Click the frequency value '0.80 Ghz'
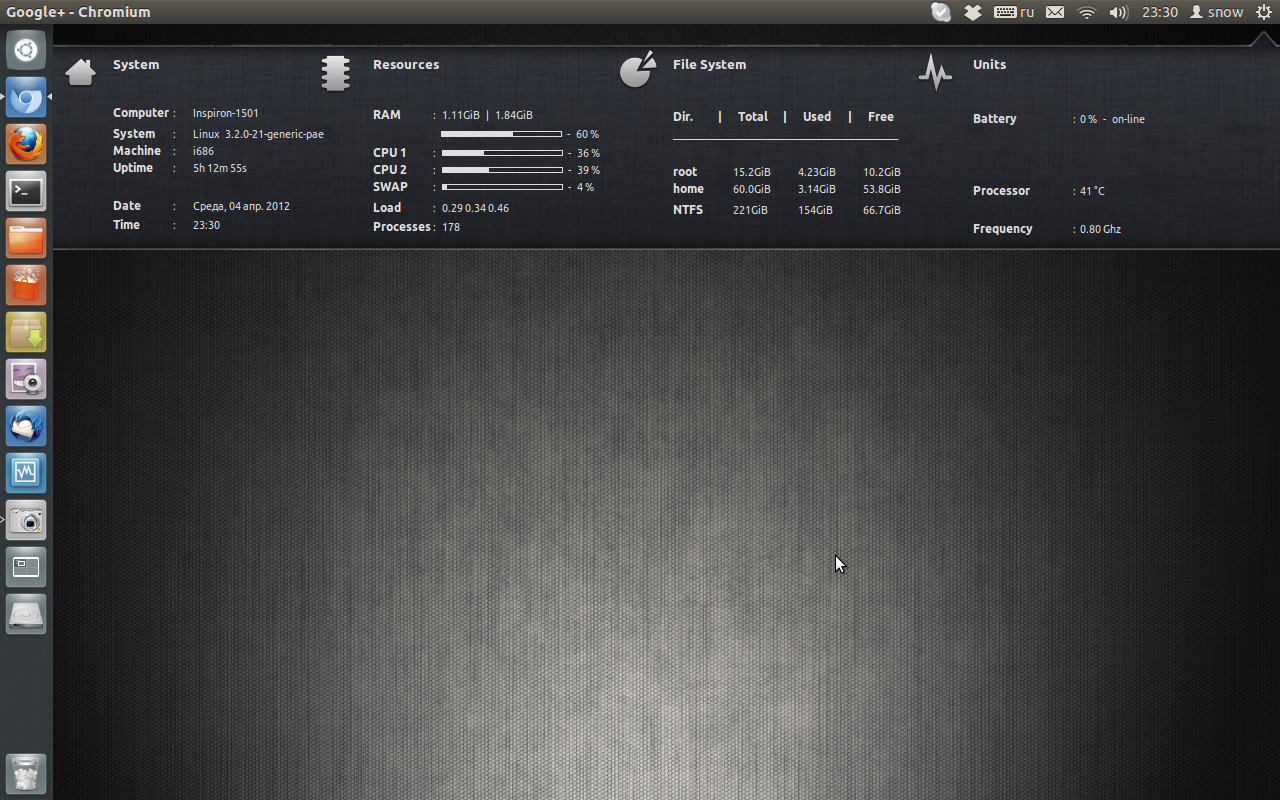This screenshot has height=800, width=1280. click(x=1100, y=229)
